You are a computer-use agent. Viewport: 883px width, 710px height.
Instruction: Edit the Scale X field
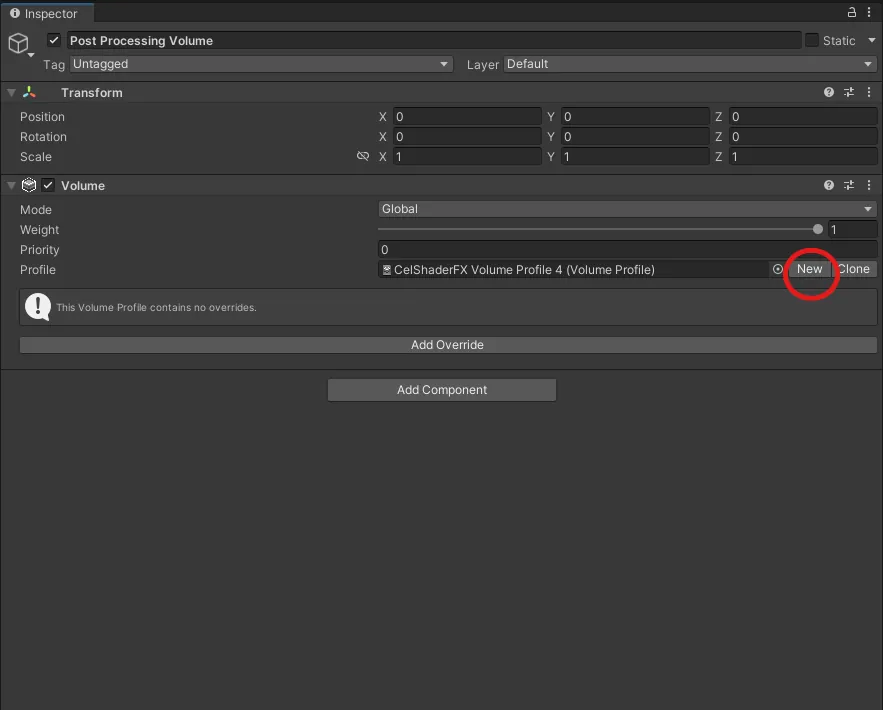pyautogui.click(x=467, y=157)
